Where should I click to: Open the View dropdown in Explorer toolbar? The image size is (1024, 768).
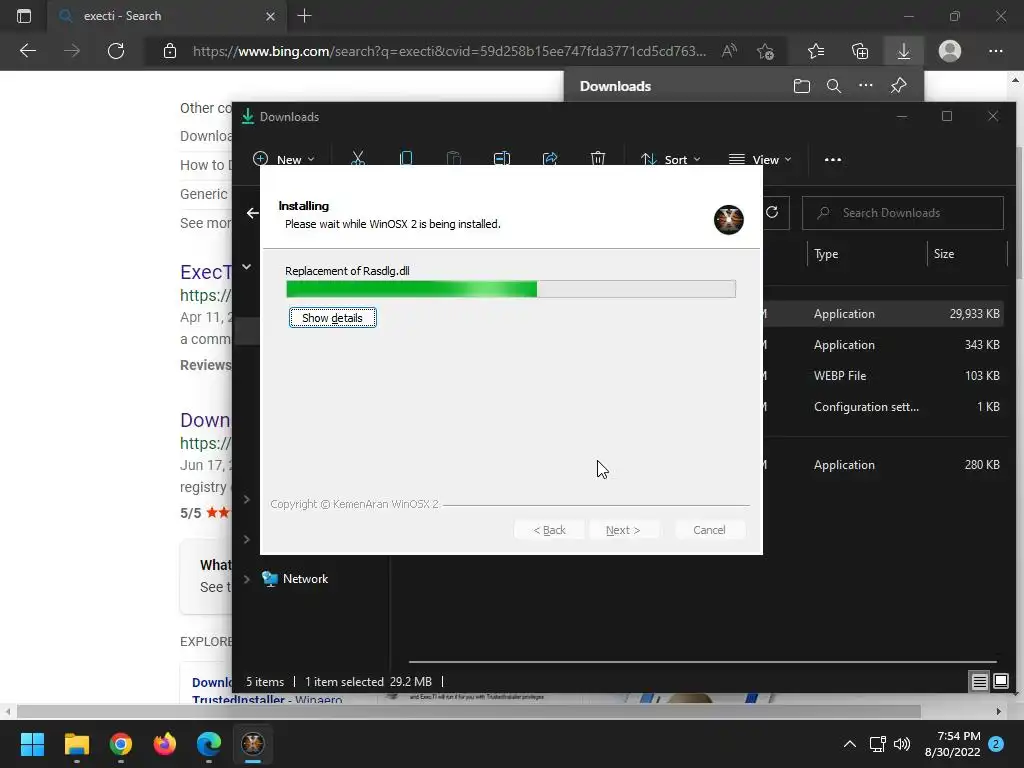(x=760, y=159)
